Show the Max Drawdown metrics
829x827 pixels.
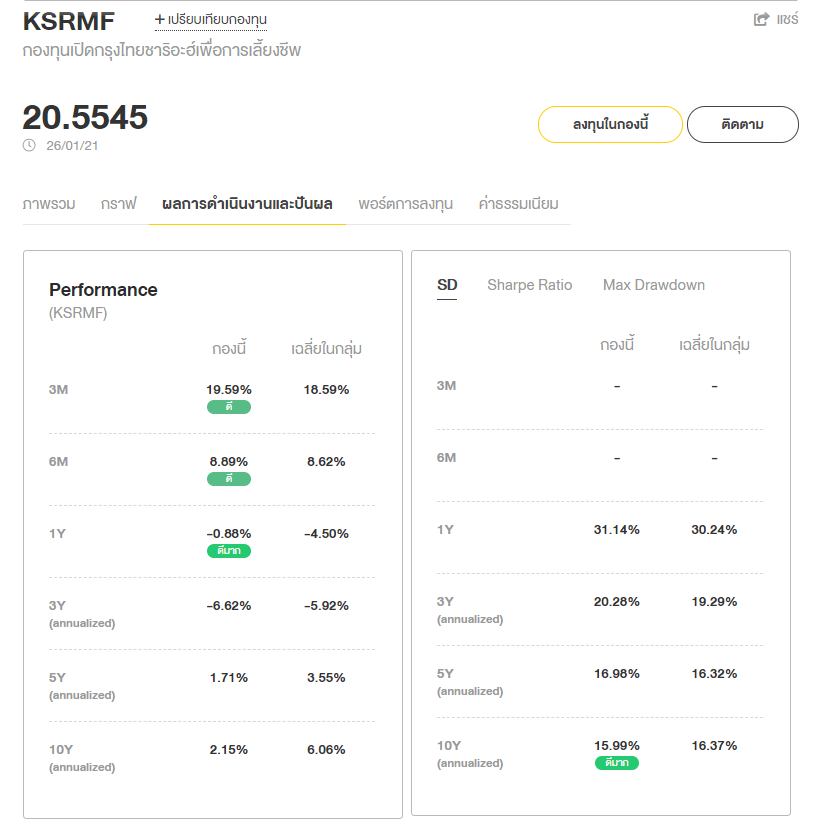(x=653, y=285)
